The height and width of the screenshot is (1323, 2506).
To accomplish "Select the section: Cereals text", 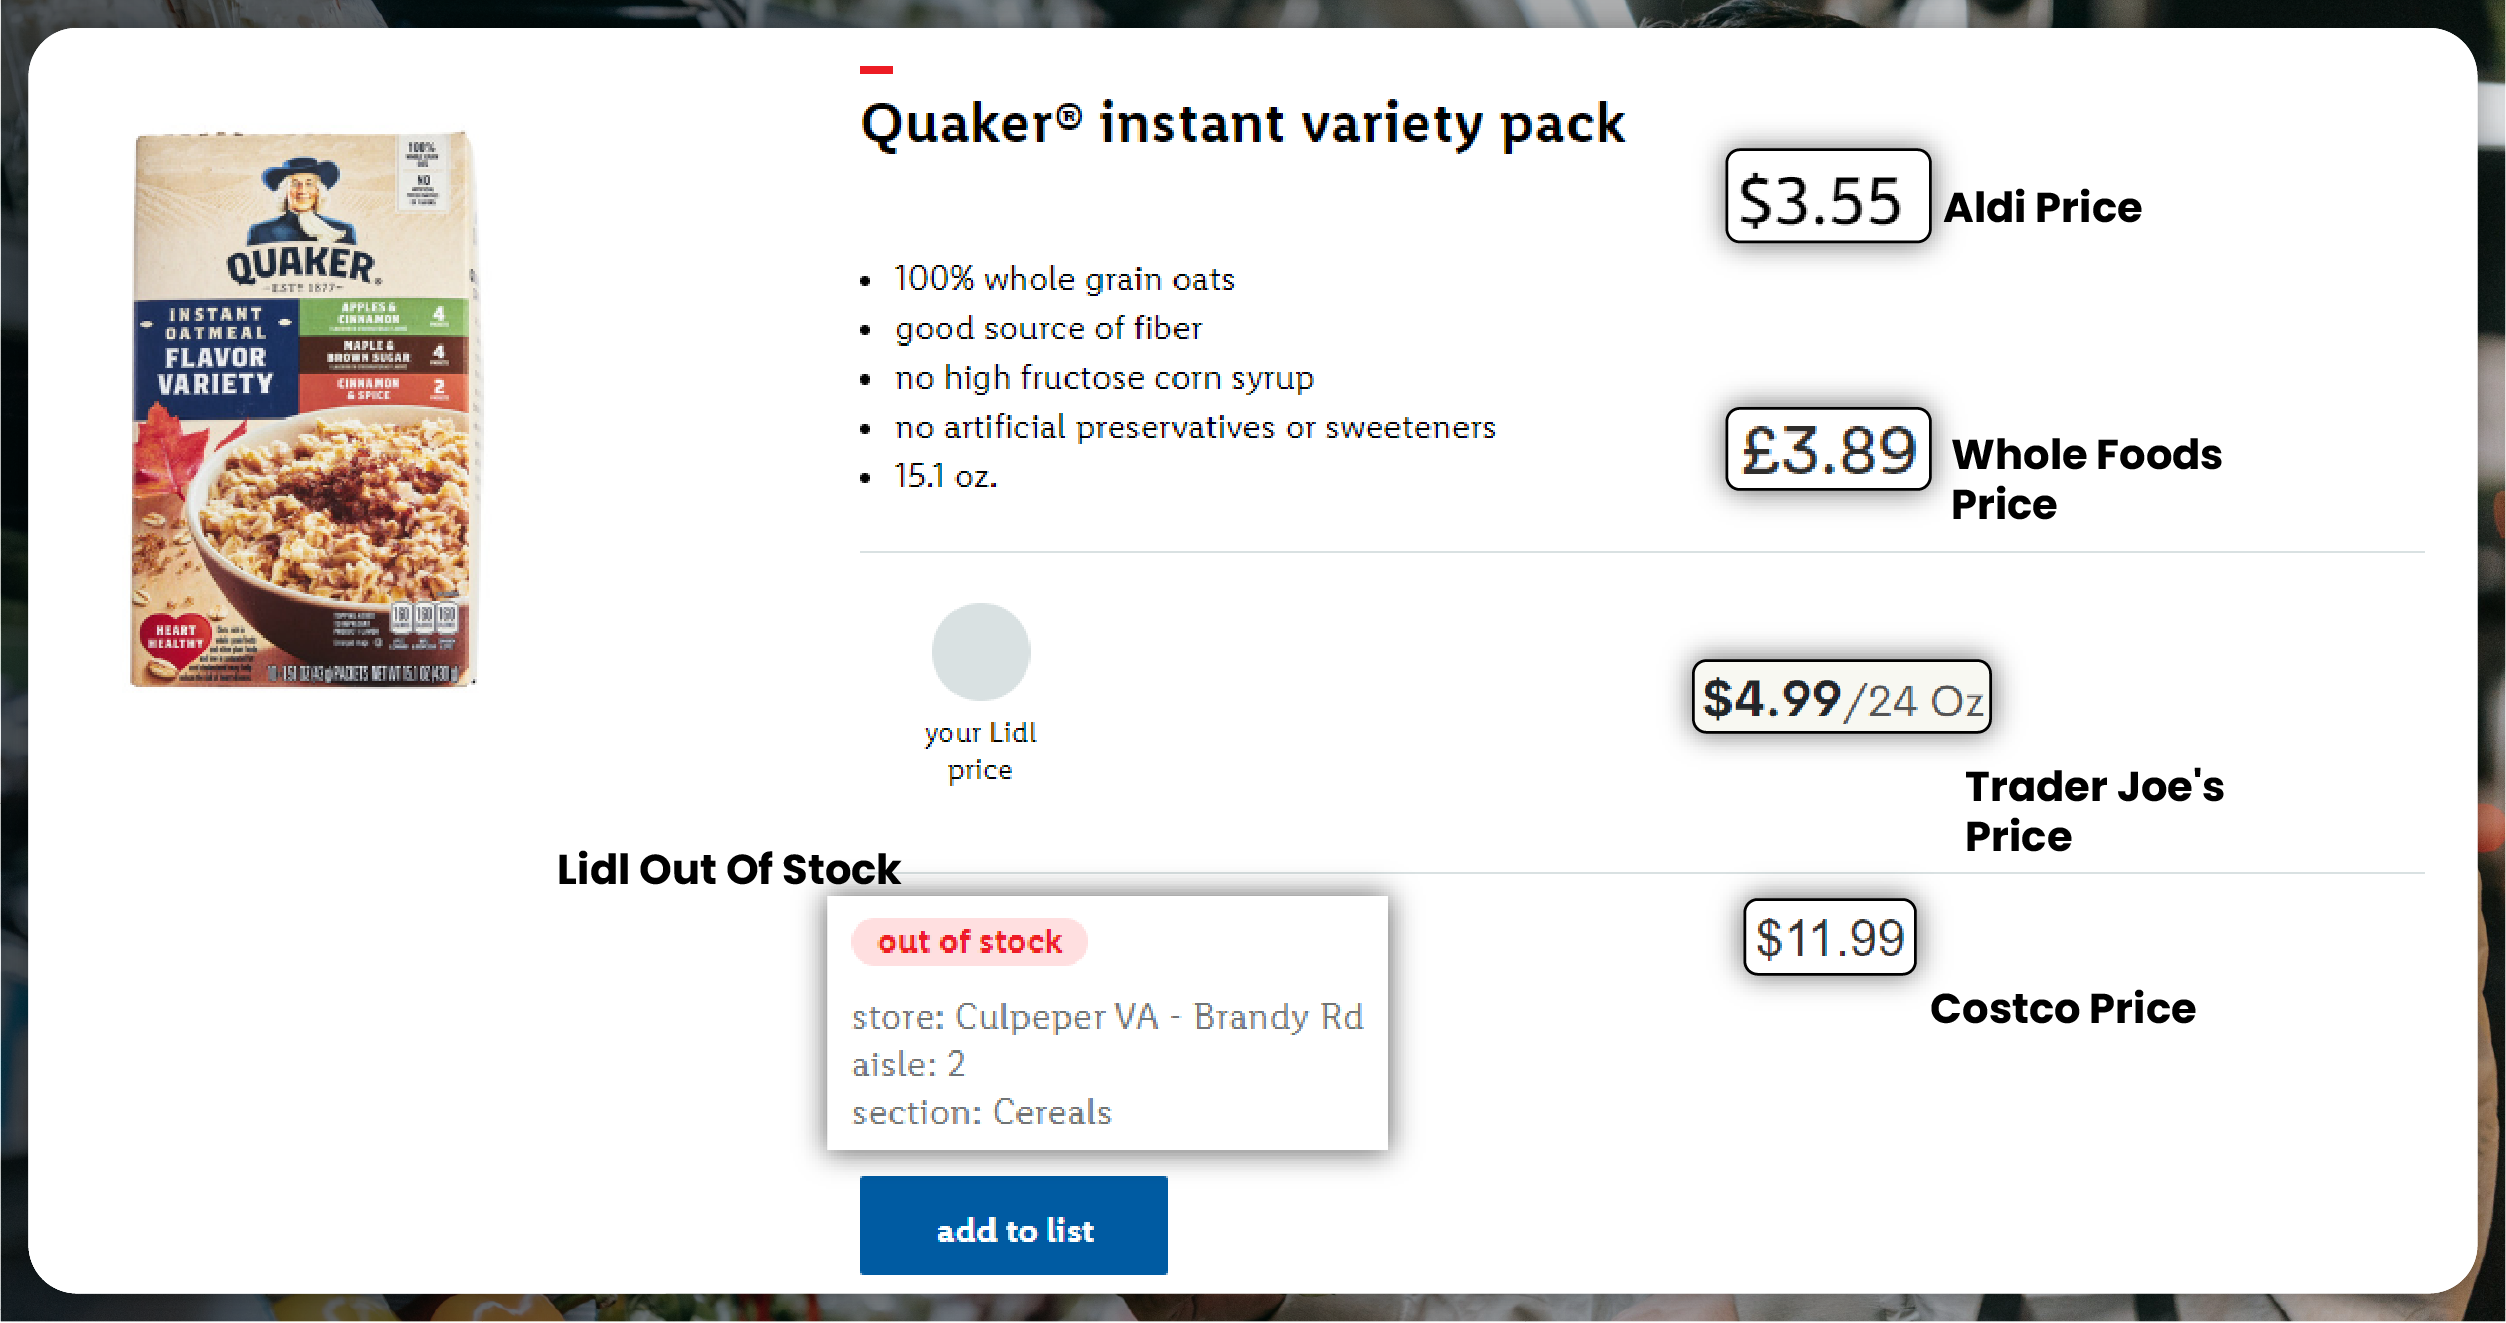I will 981,1112.
